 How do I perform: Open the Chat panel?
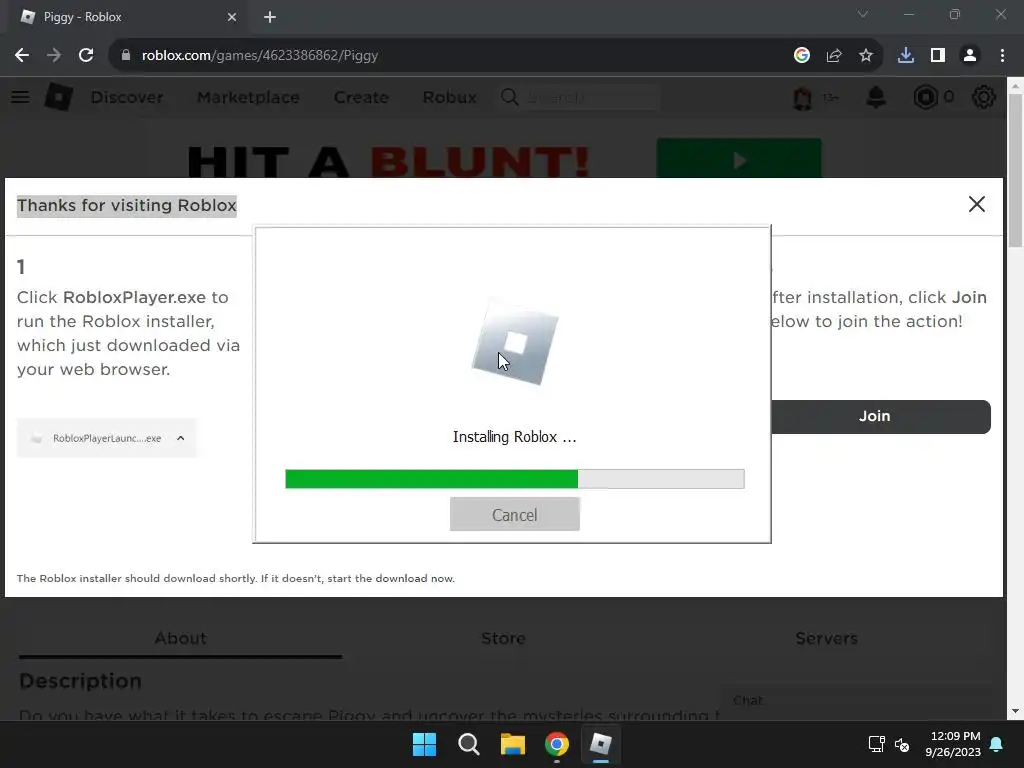[856, 701]
